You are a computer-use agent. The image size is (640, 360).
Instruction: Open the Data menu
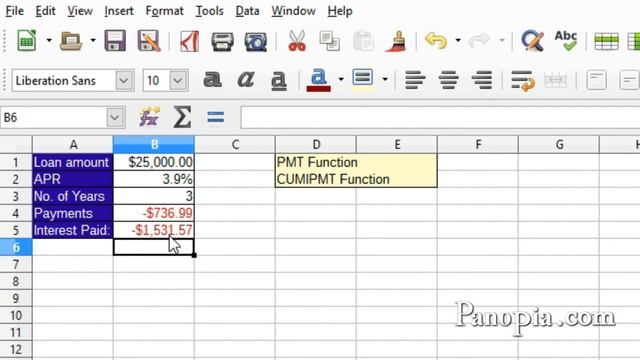247,11
